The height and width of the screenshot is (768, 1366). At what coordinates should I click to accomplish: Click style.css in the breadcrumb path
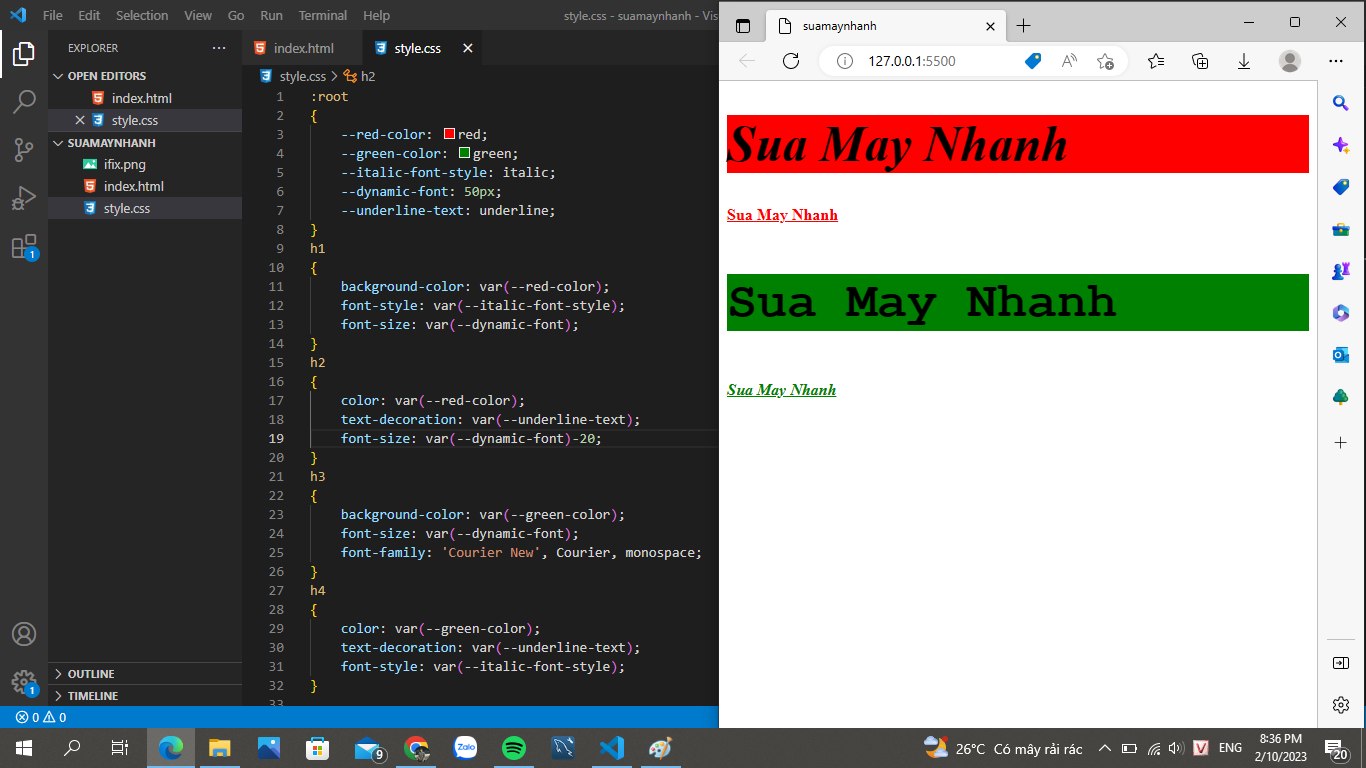302,76
